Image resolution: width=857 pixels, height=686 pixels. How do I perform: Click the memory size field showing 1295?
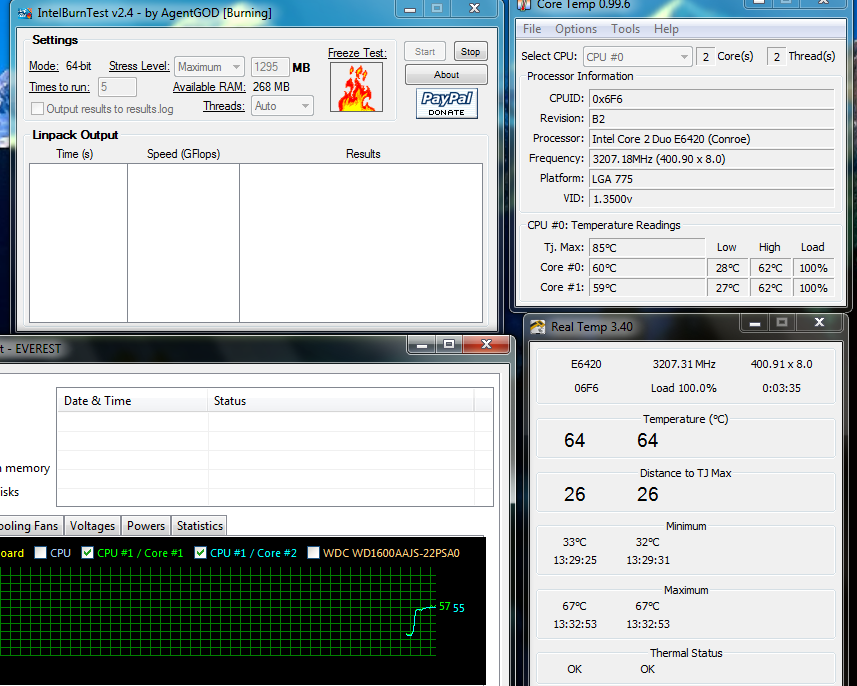tap(269, 67)
